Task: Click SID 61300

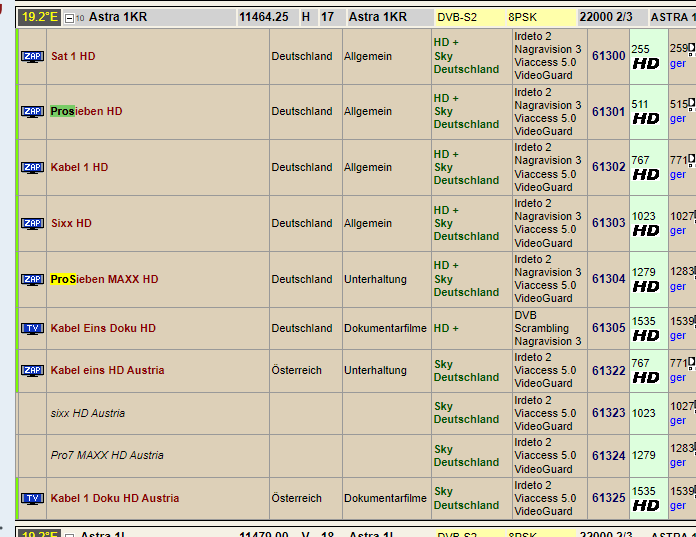Action: coord(609,56)
